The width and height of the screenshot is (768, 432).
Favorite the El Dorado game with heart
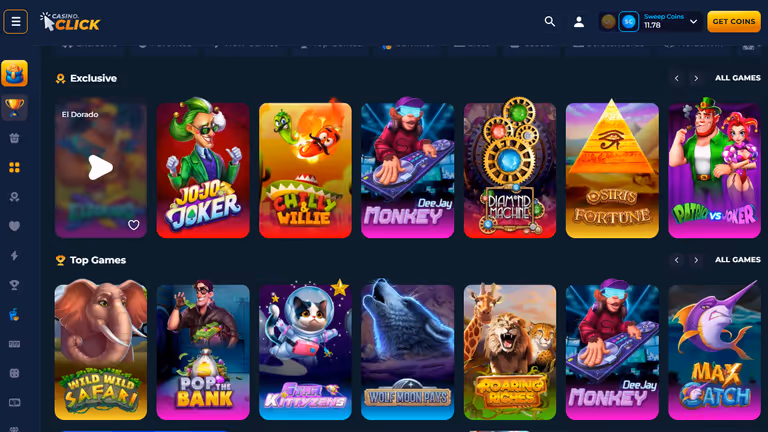coord(133,225)
